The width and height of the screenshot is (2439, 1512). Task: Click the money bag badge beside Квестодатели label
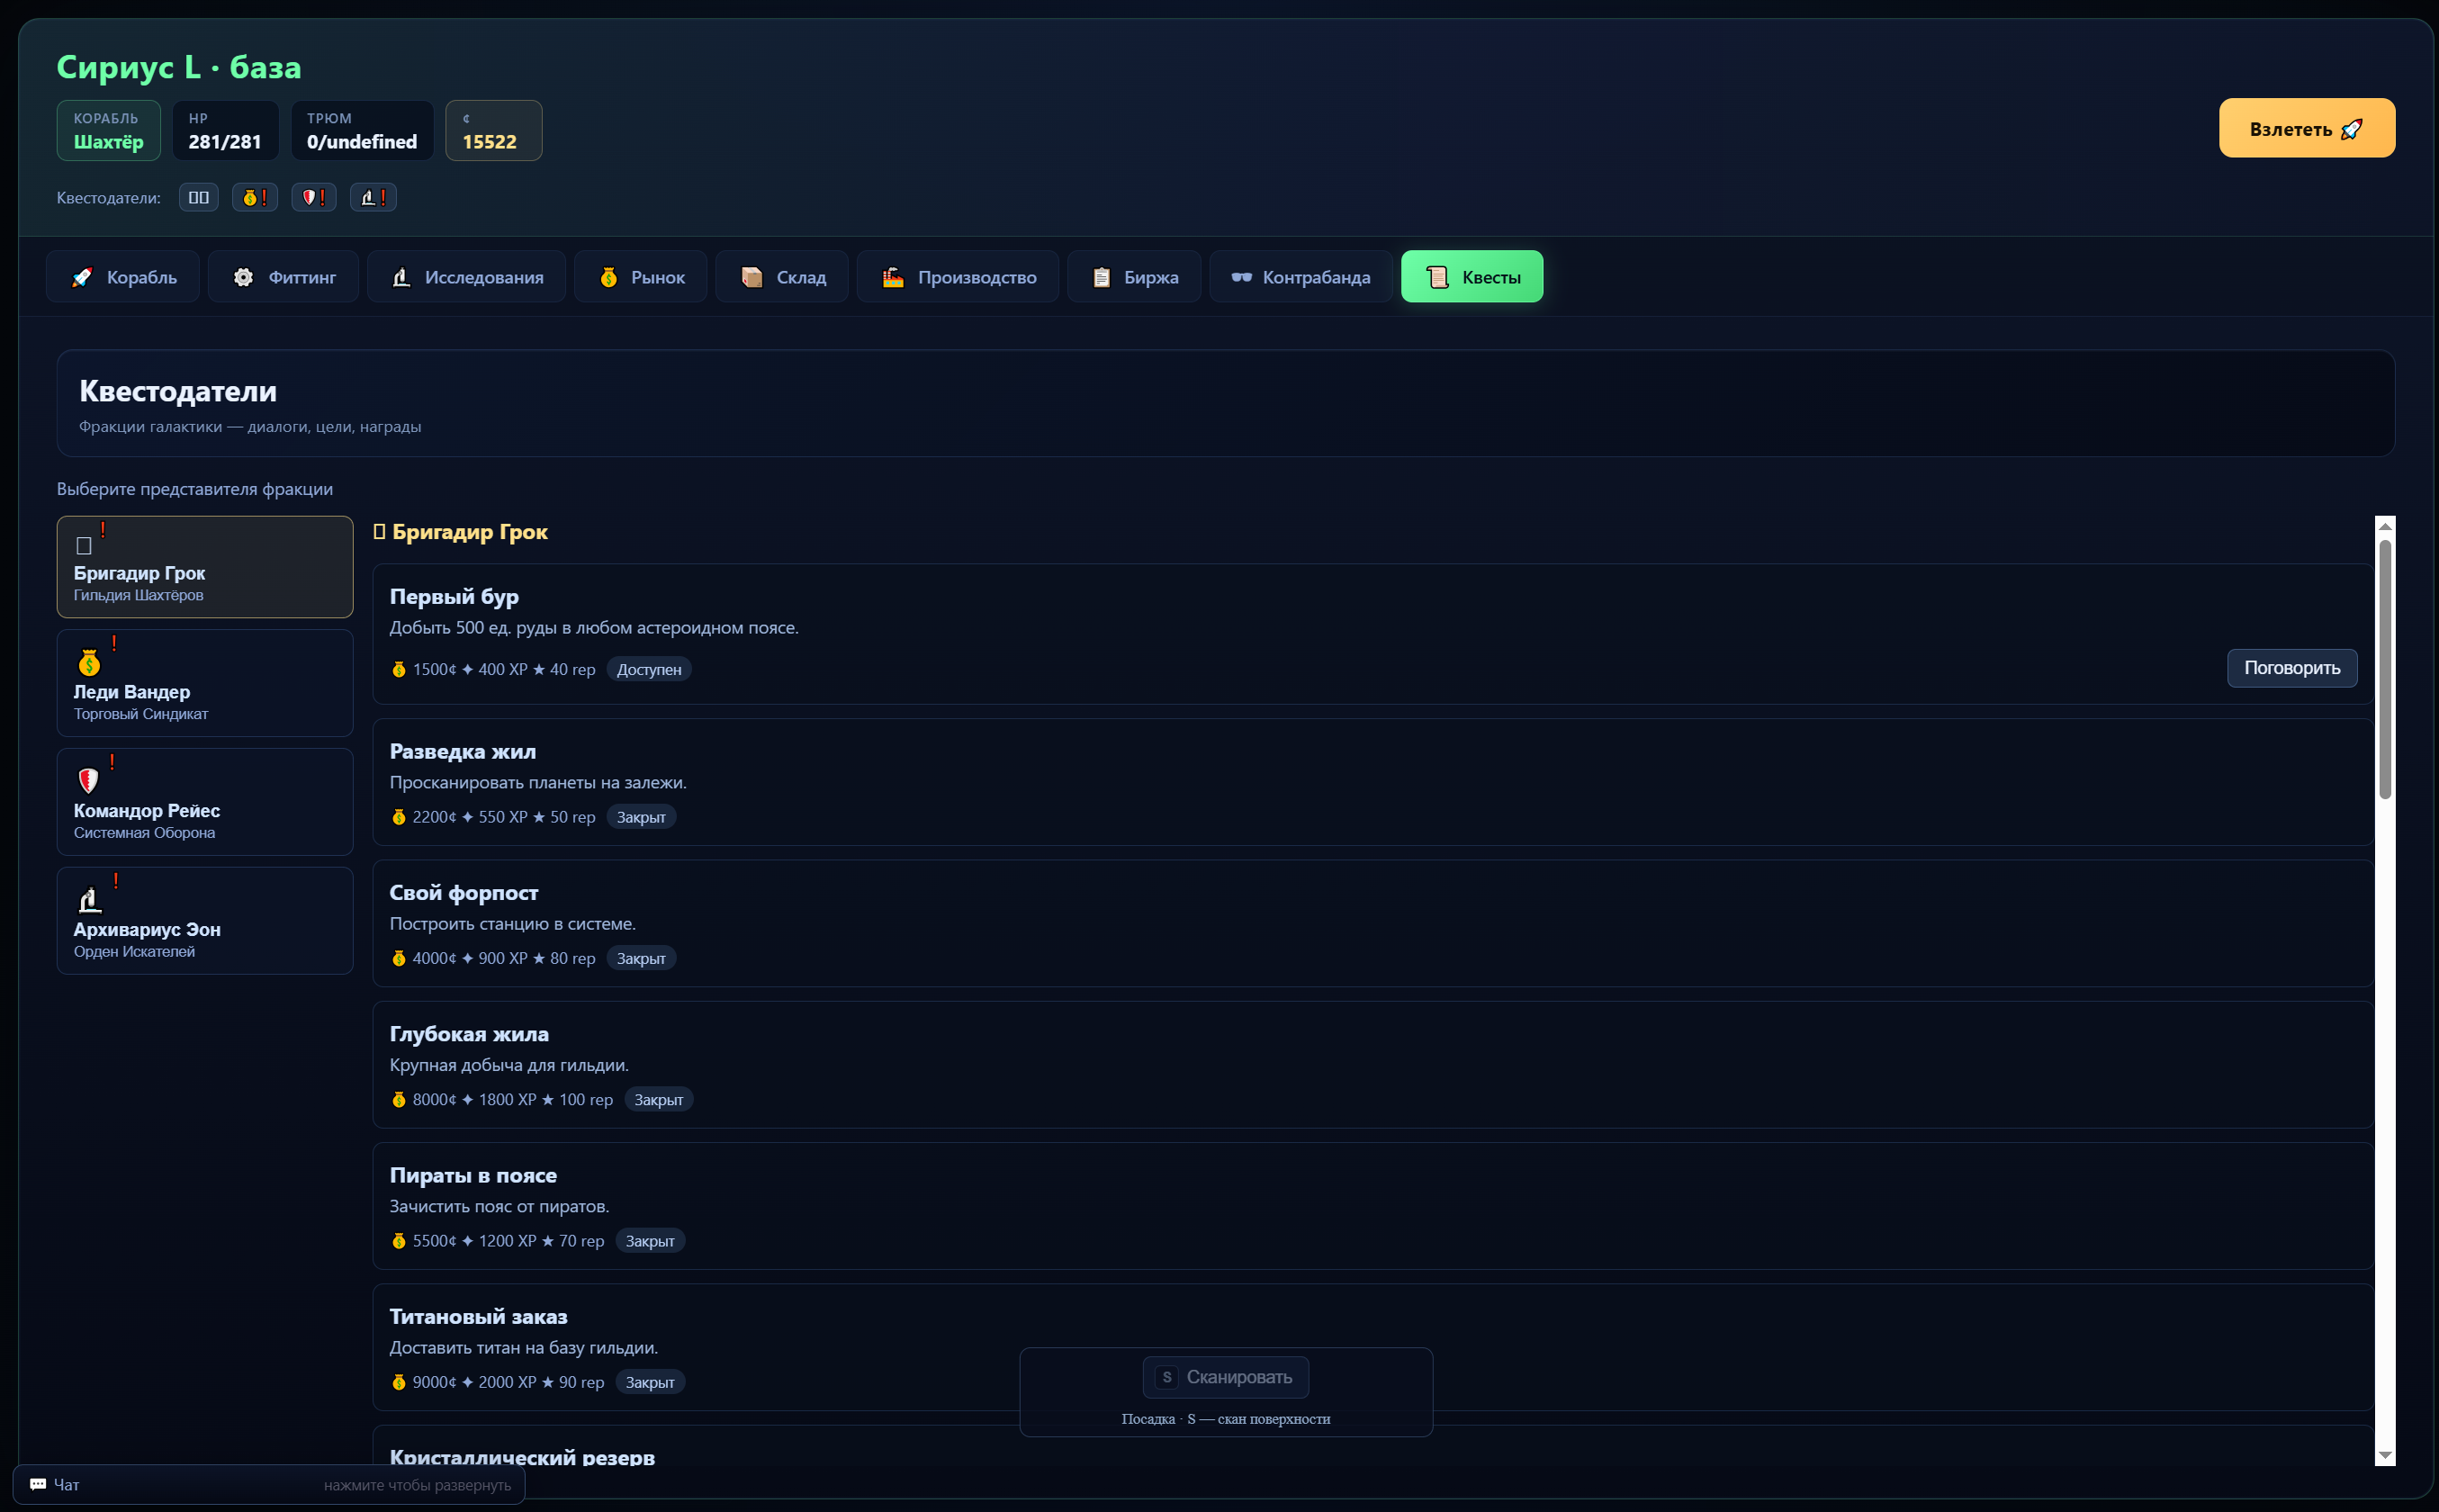pyautogui.click(x=255, y=198)
